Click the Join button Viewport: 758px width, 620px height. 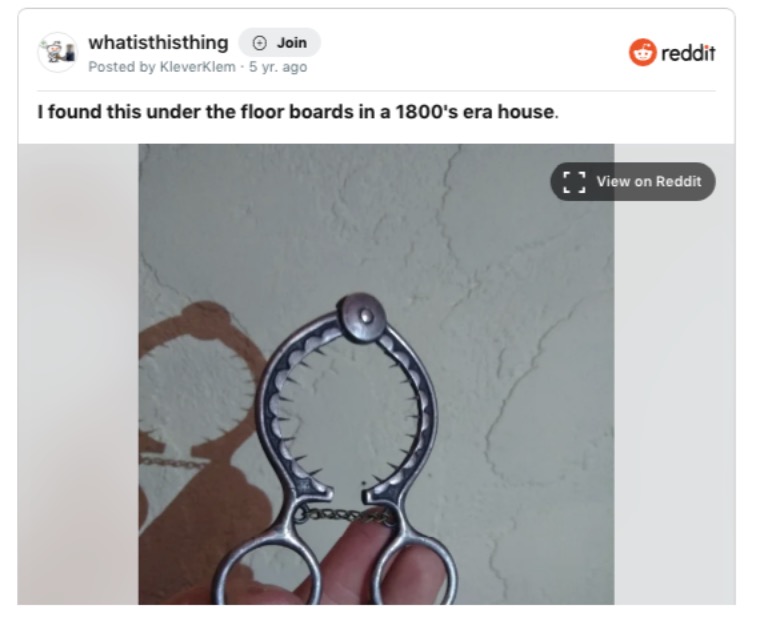[279, 43]
